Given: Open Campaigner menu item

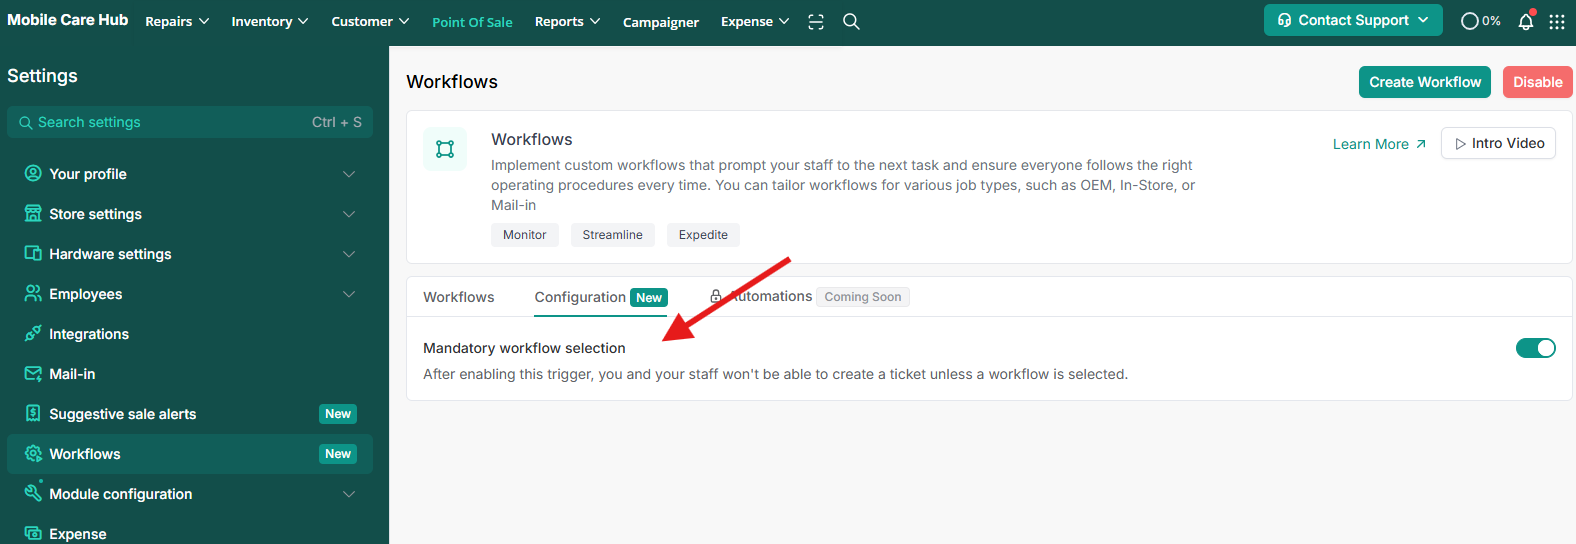Looking at the screenshot, I should click(661, 22).
